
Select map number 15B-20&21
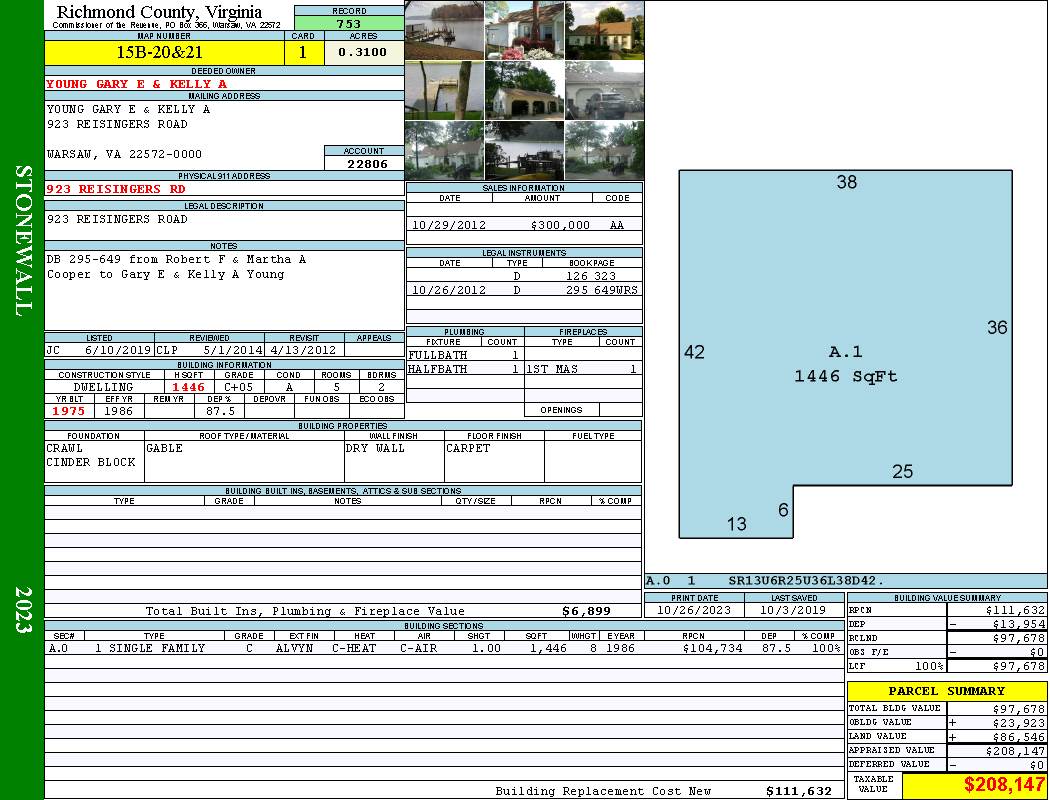point(159,53)
